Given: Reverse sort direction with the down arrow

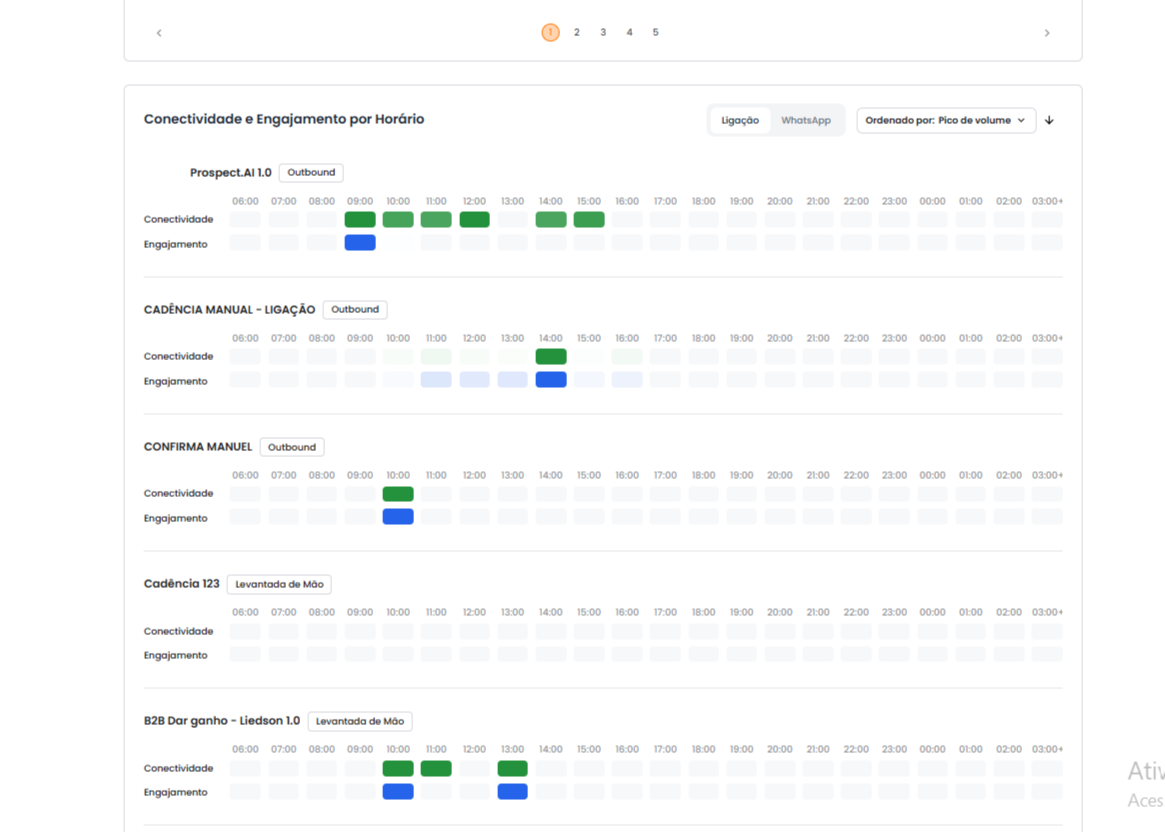Looking at the screenshot, I should pos(1049,120).
